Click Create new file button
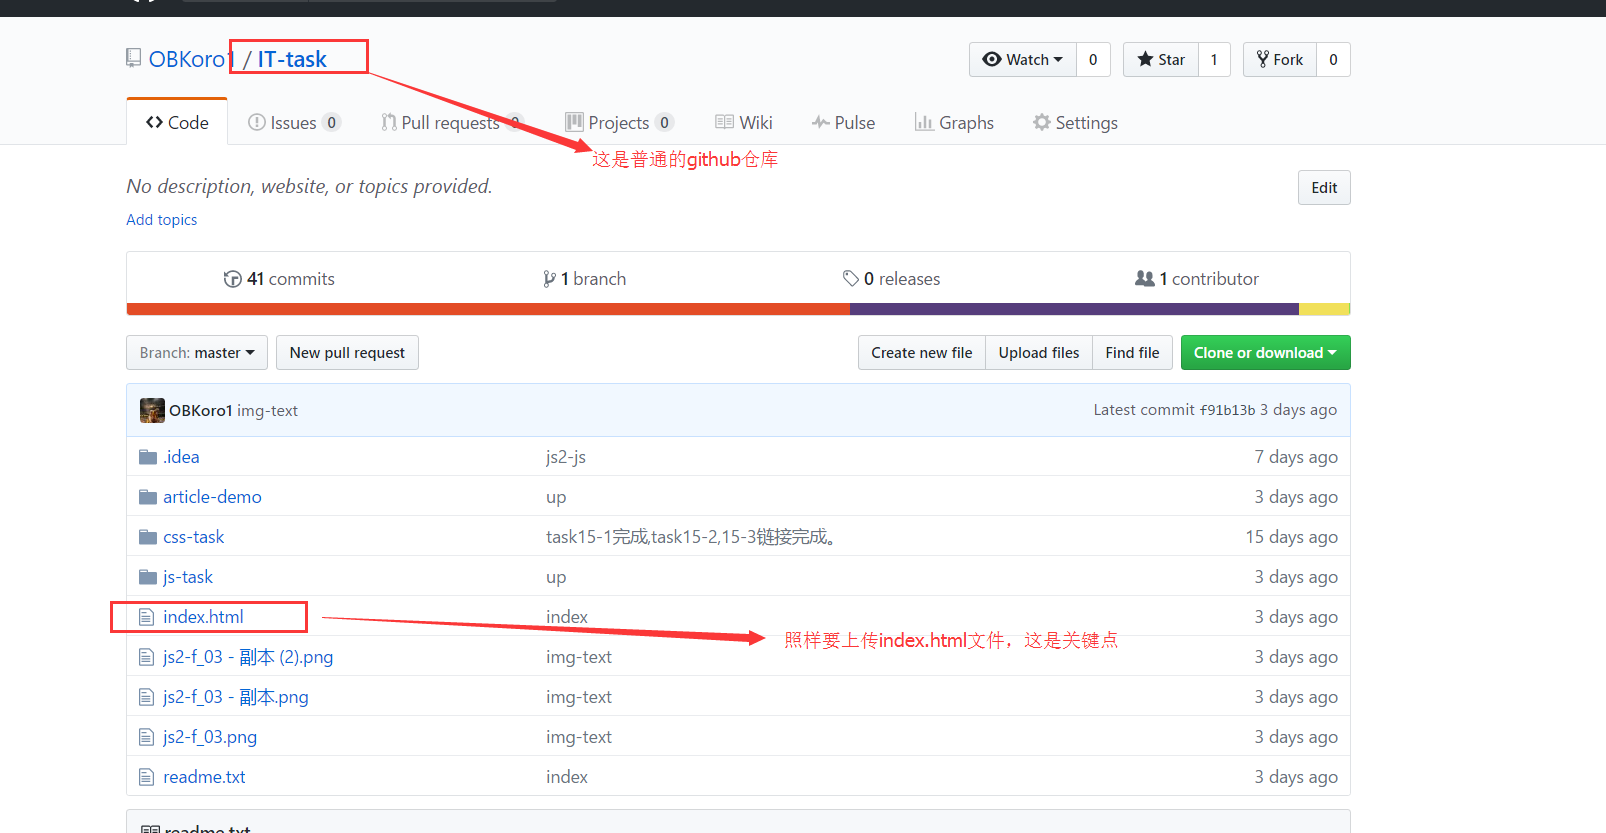The image size is (1606, 833). click(x=921, y=352)
